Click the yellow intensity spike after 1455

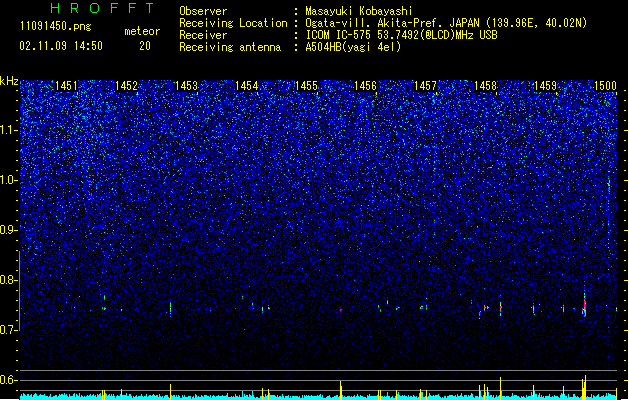coord(341,390)
